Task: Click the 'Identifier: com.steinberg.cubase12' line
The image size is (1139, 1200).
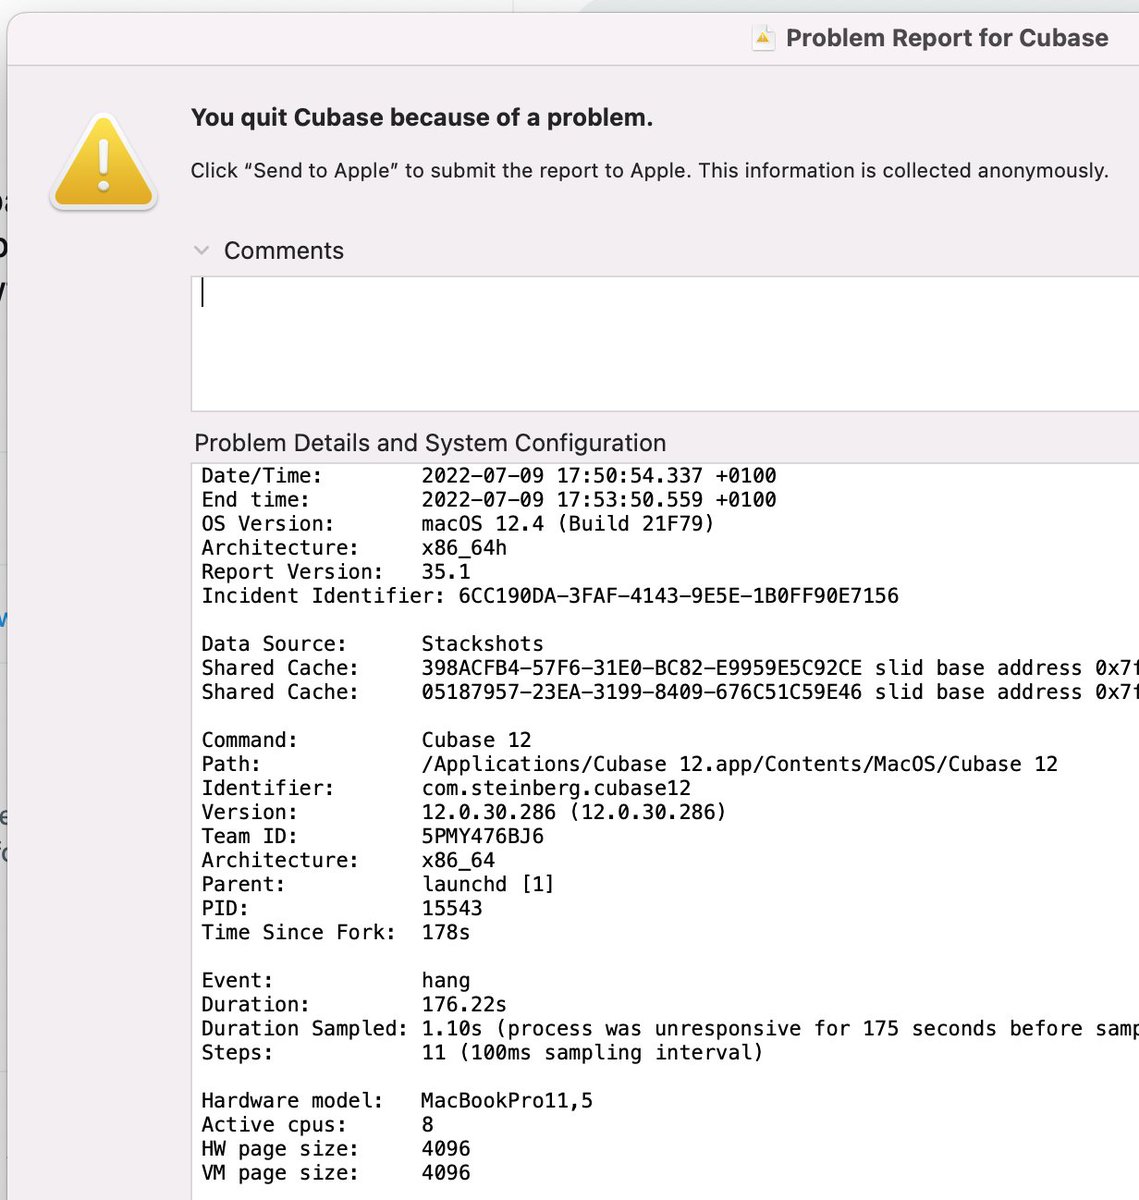Action: tap(446, 788)
